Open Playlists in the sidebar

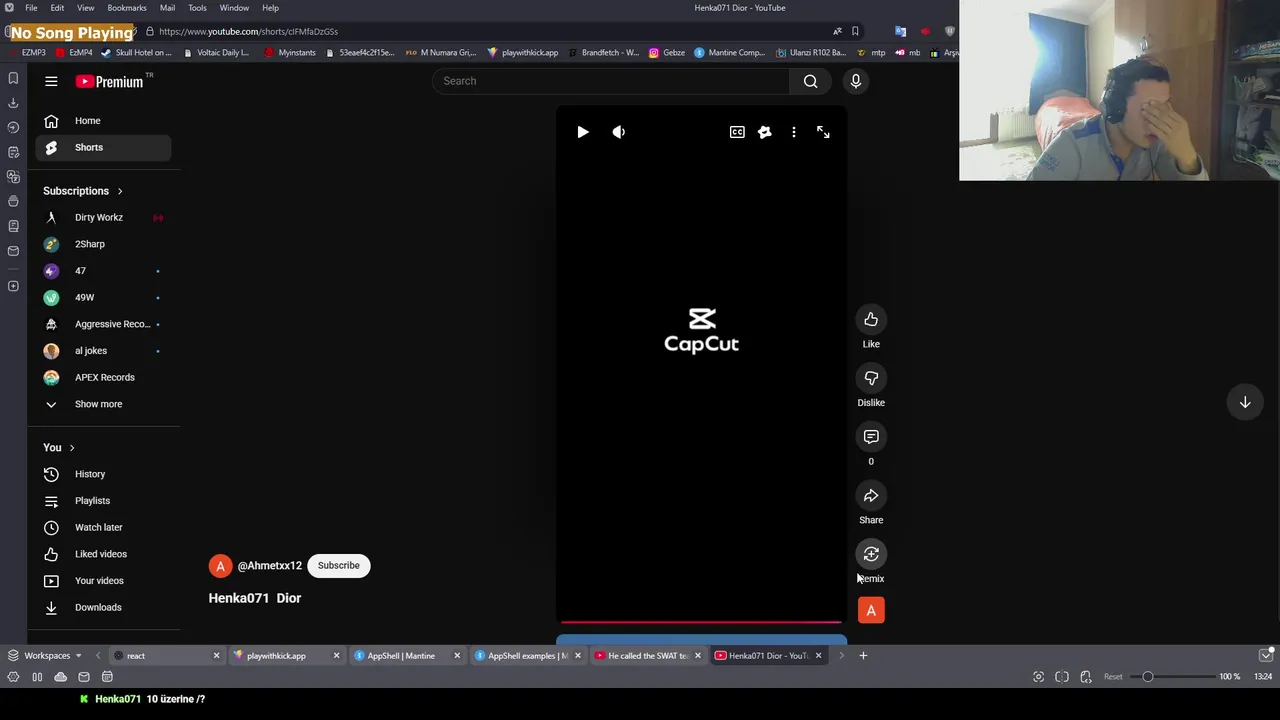point(103,500)
